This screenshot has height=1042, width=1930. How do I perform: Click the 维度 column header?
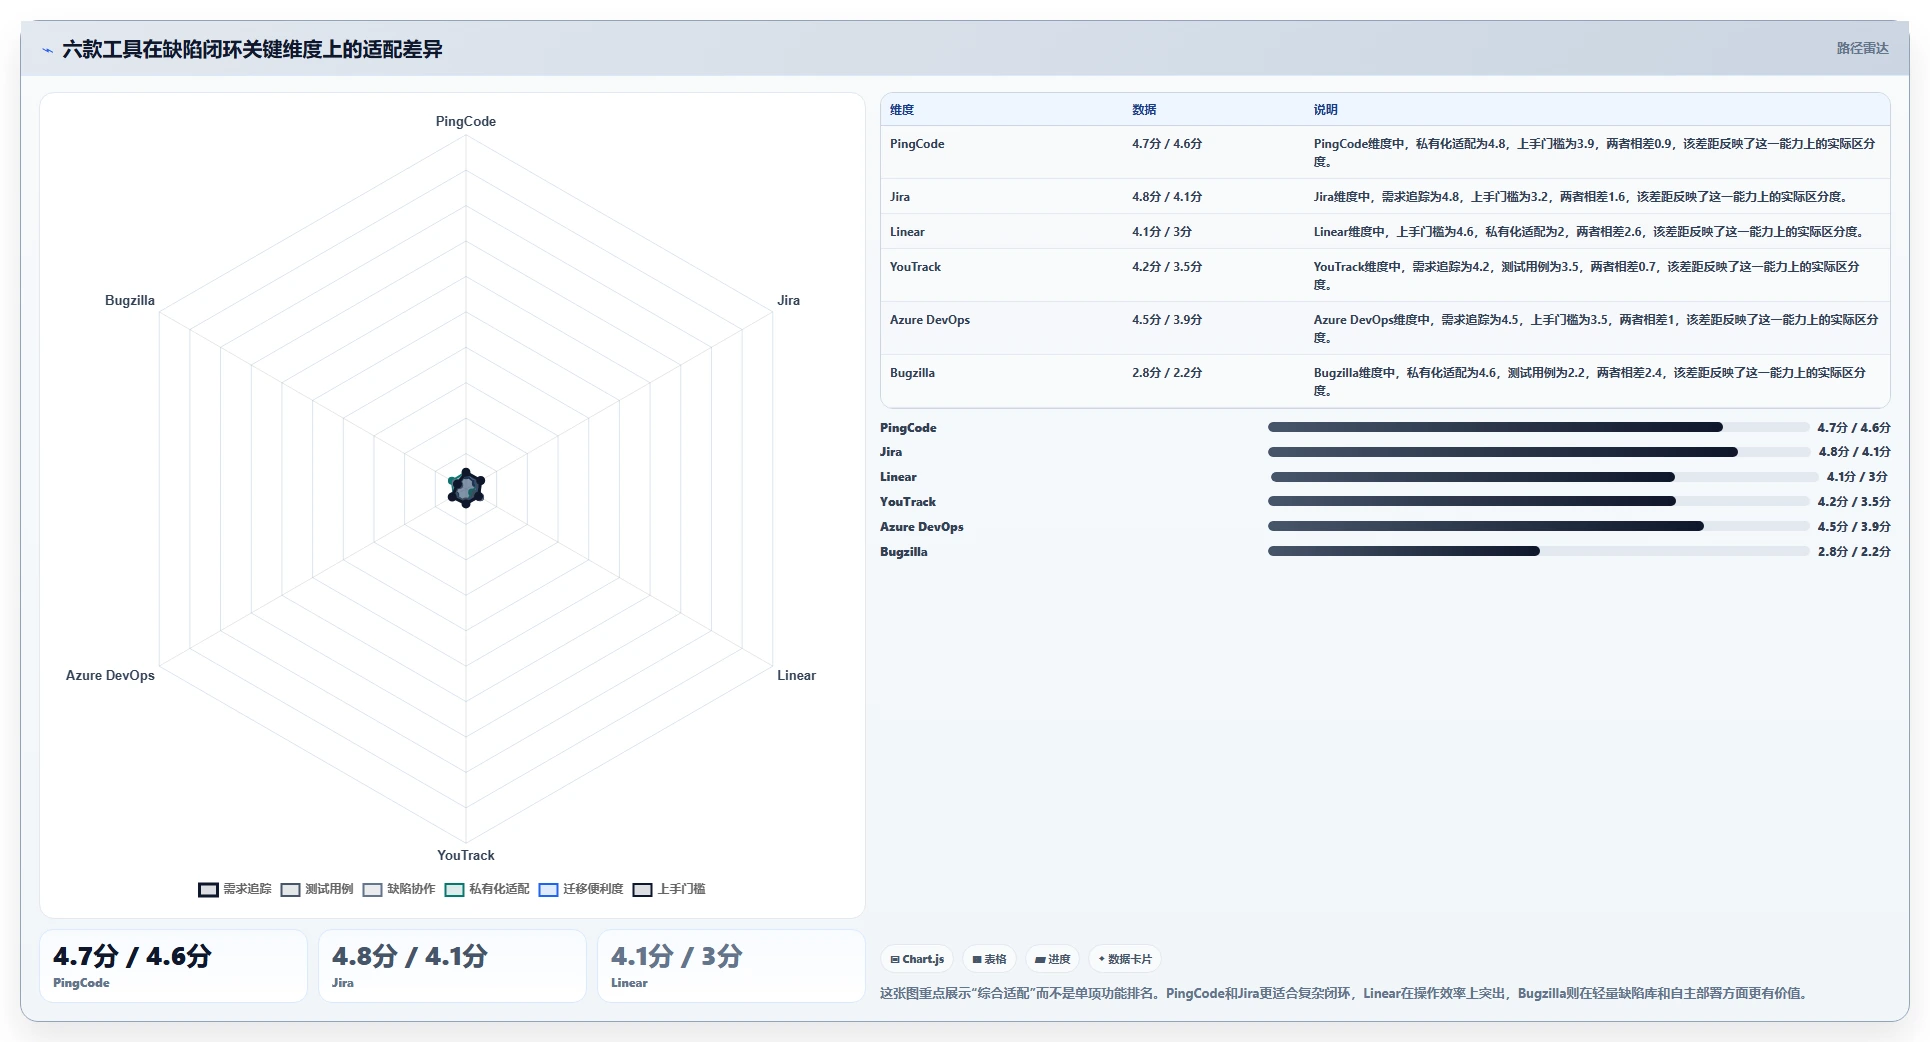(x=902, y=110)
